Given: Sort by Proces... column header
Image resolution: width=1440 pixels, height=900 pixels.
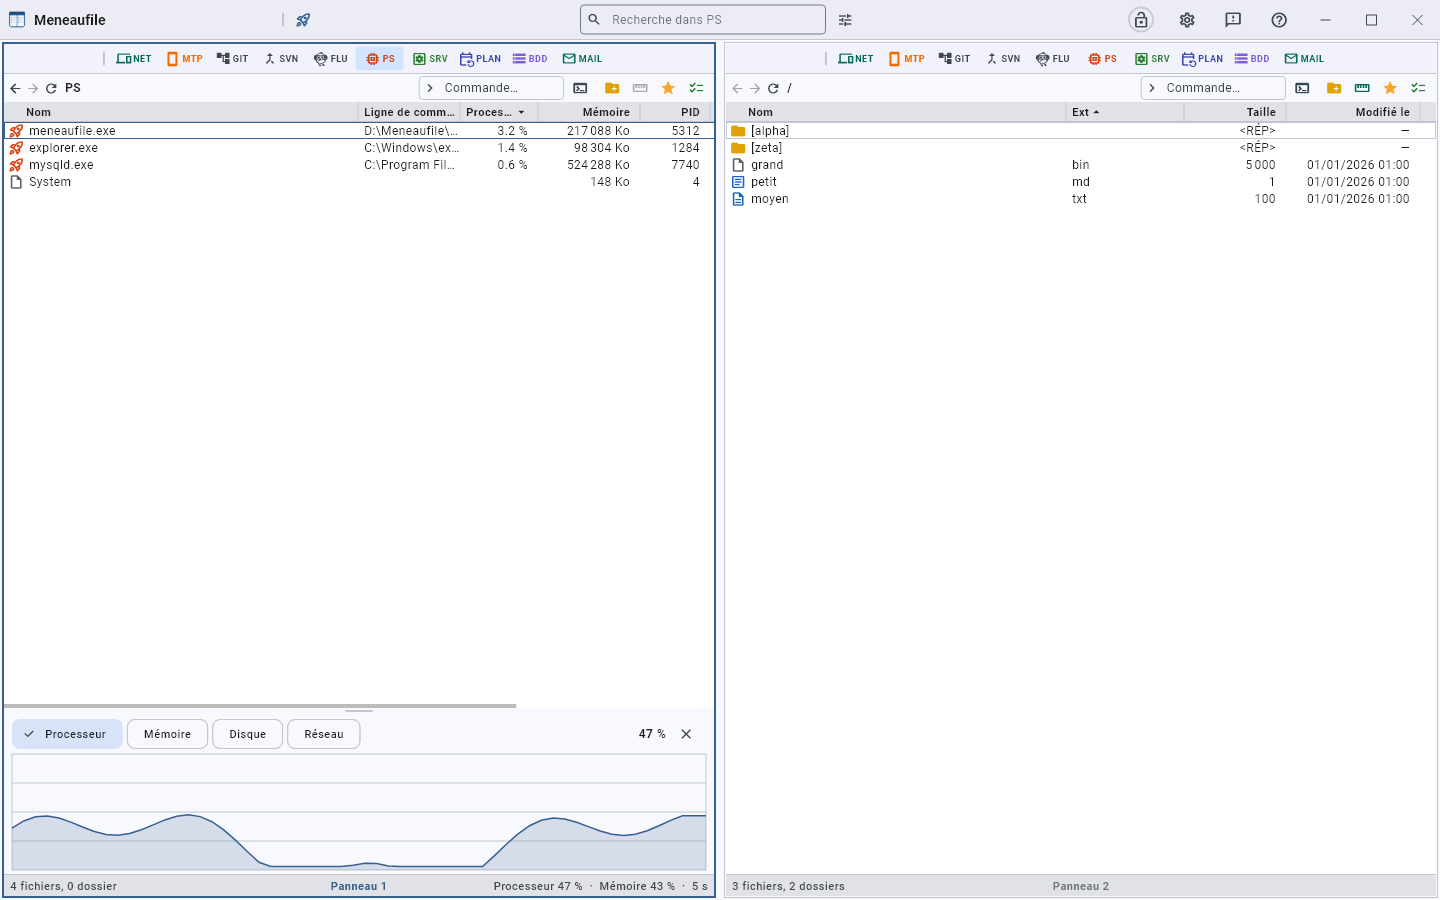Looking at the screenshot, I should coord(497,112).
